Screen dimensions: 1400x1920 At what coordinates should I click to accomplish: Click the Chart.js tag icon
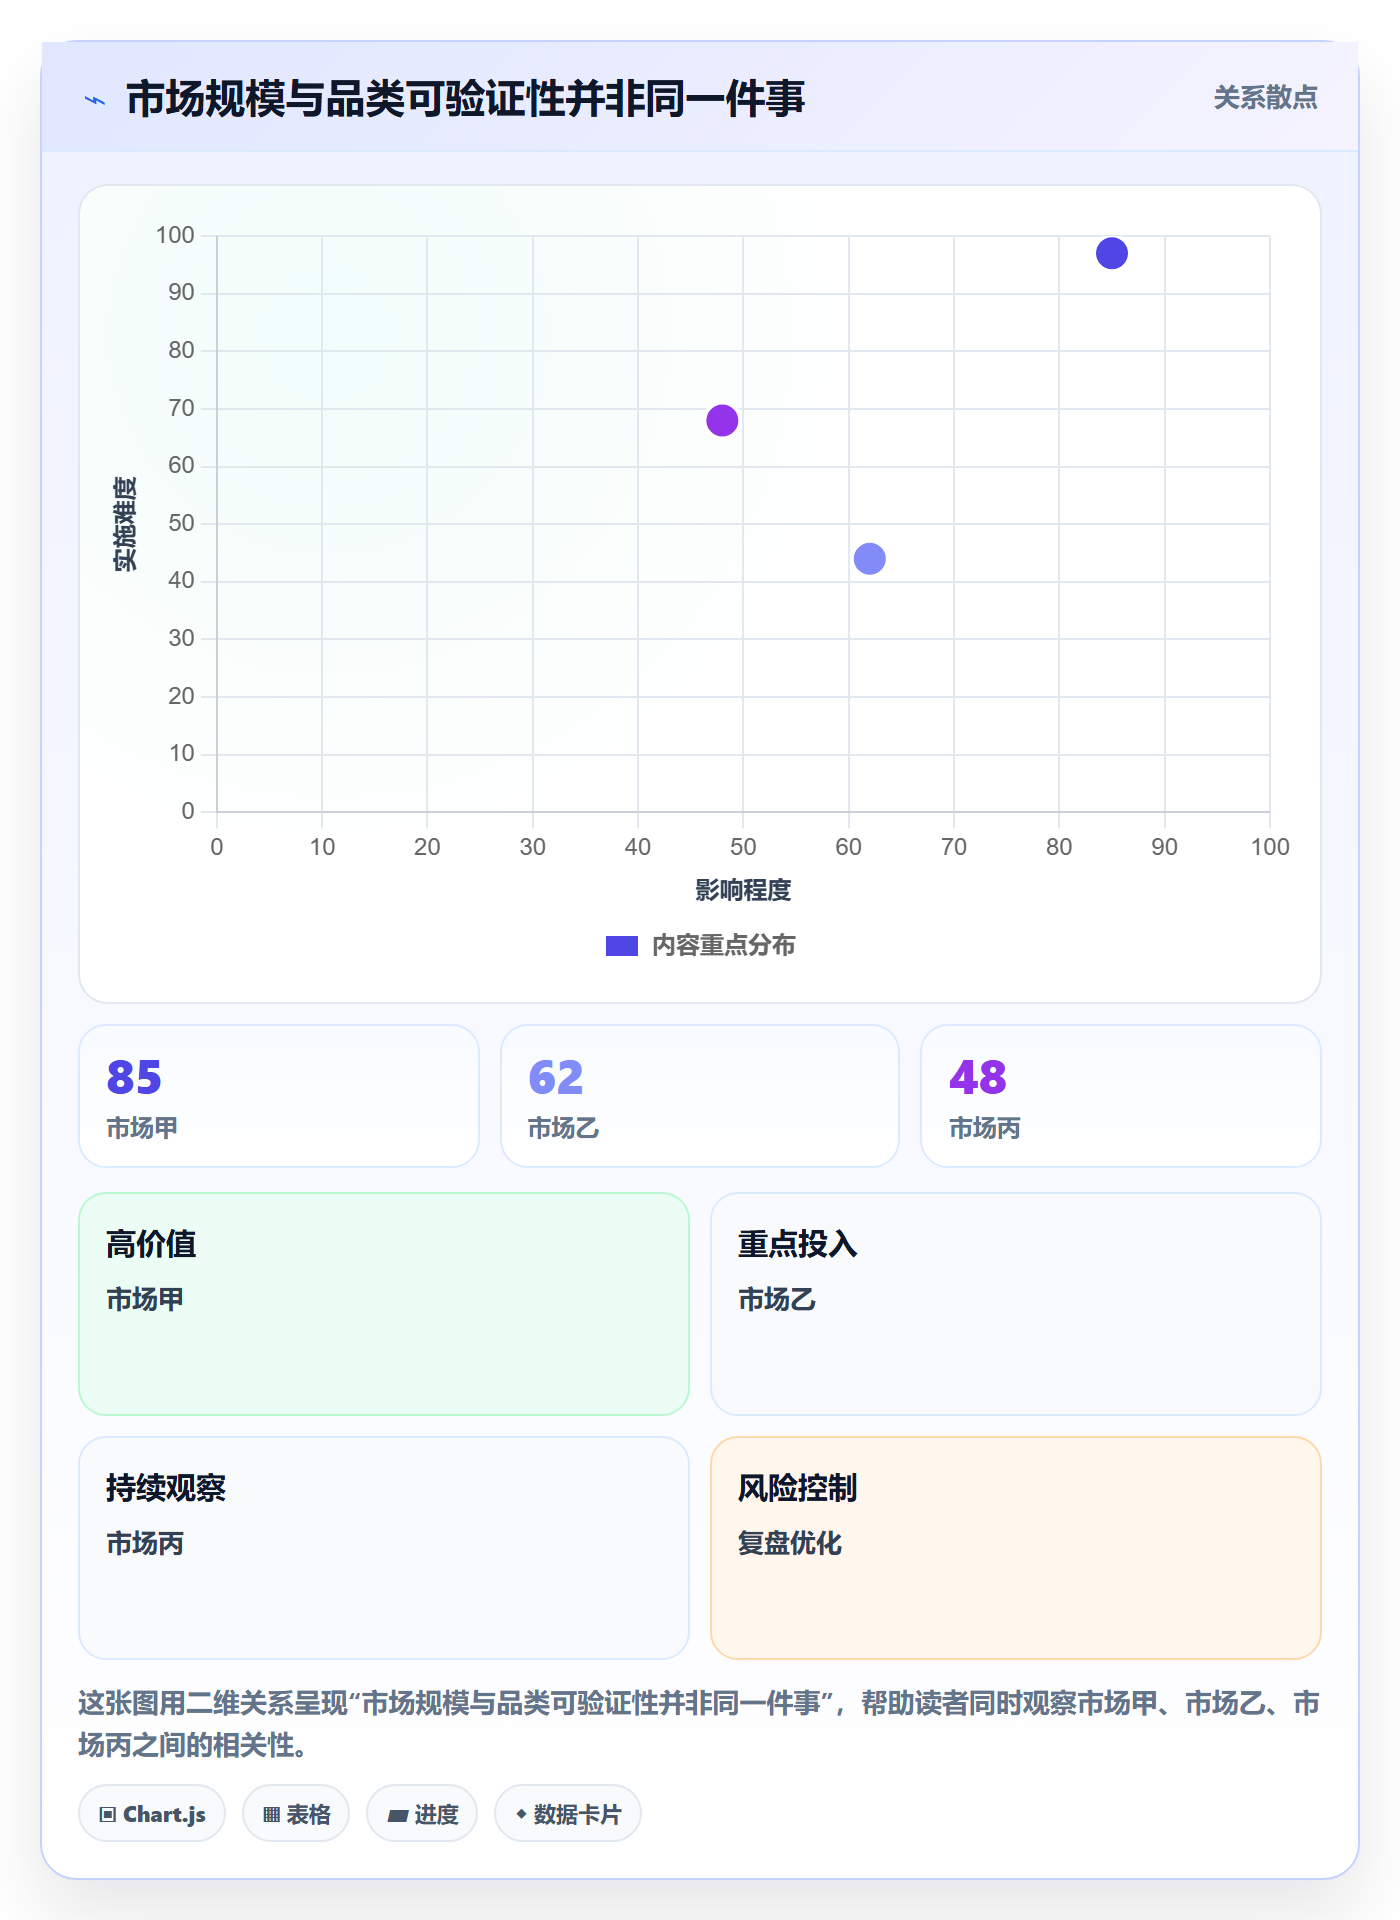108,1814
